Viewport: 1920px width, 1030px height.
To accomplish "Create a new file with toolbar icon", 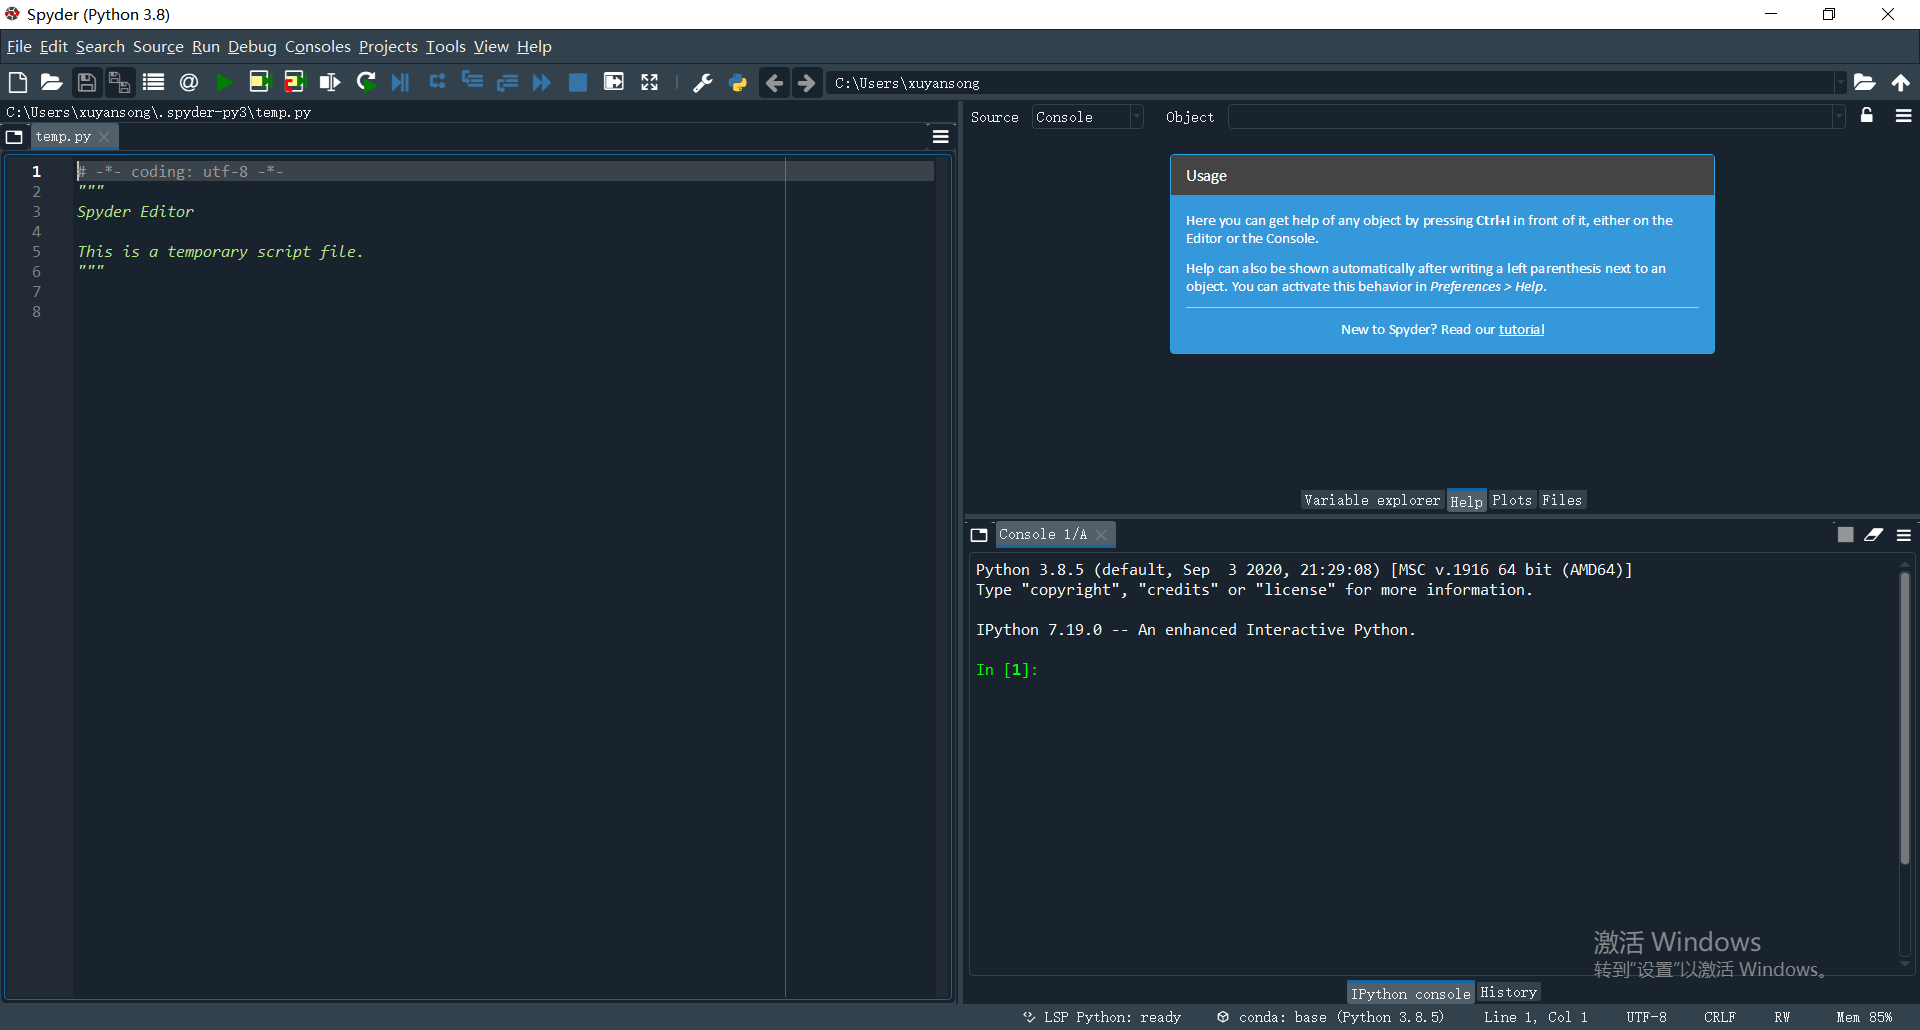I will tap(17, 82).
